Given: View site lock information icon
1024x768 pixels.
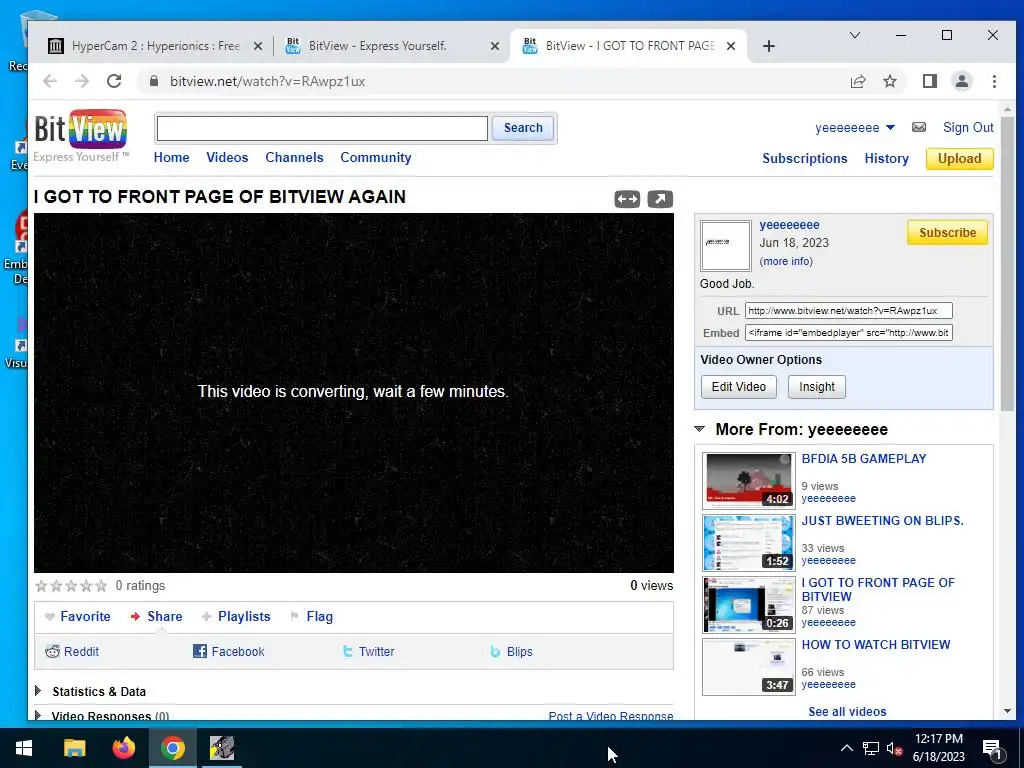Looking at the screenshot, I should point(154,82).
